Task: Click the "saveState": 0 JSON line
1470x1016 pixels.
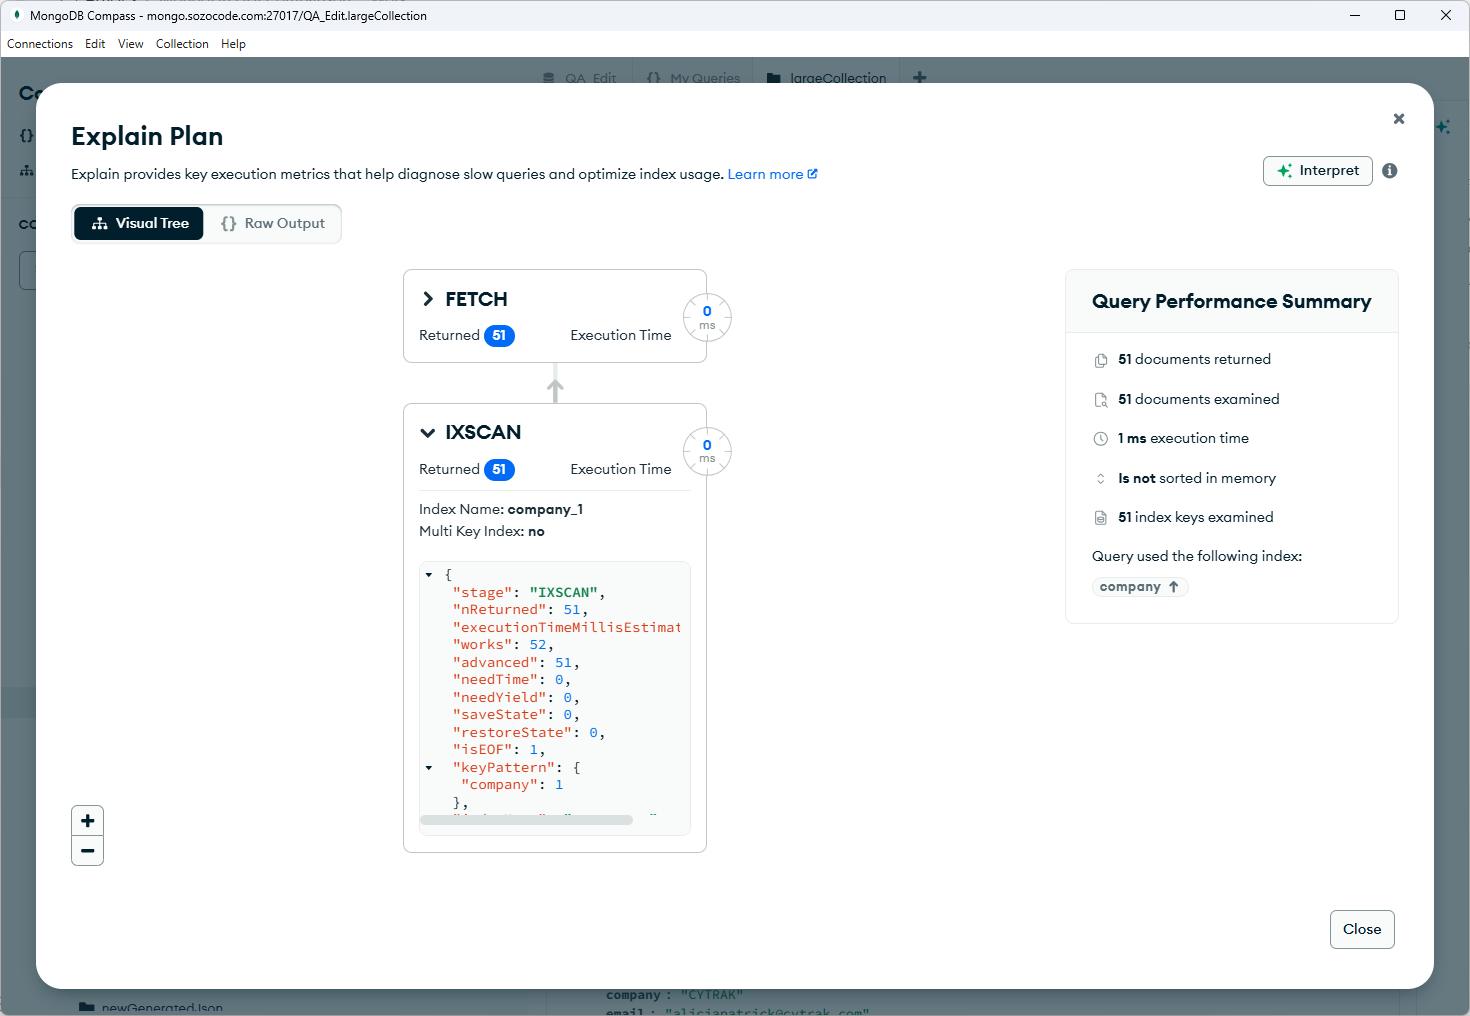Action: coord(516,715)
